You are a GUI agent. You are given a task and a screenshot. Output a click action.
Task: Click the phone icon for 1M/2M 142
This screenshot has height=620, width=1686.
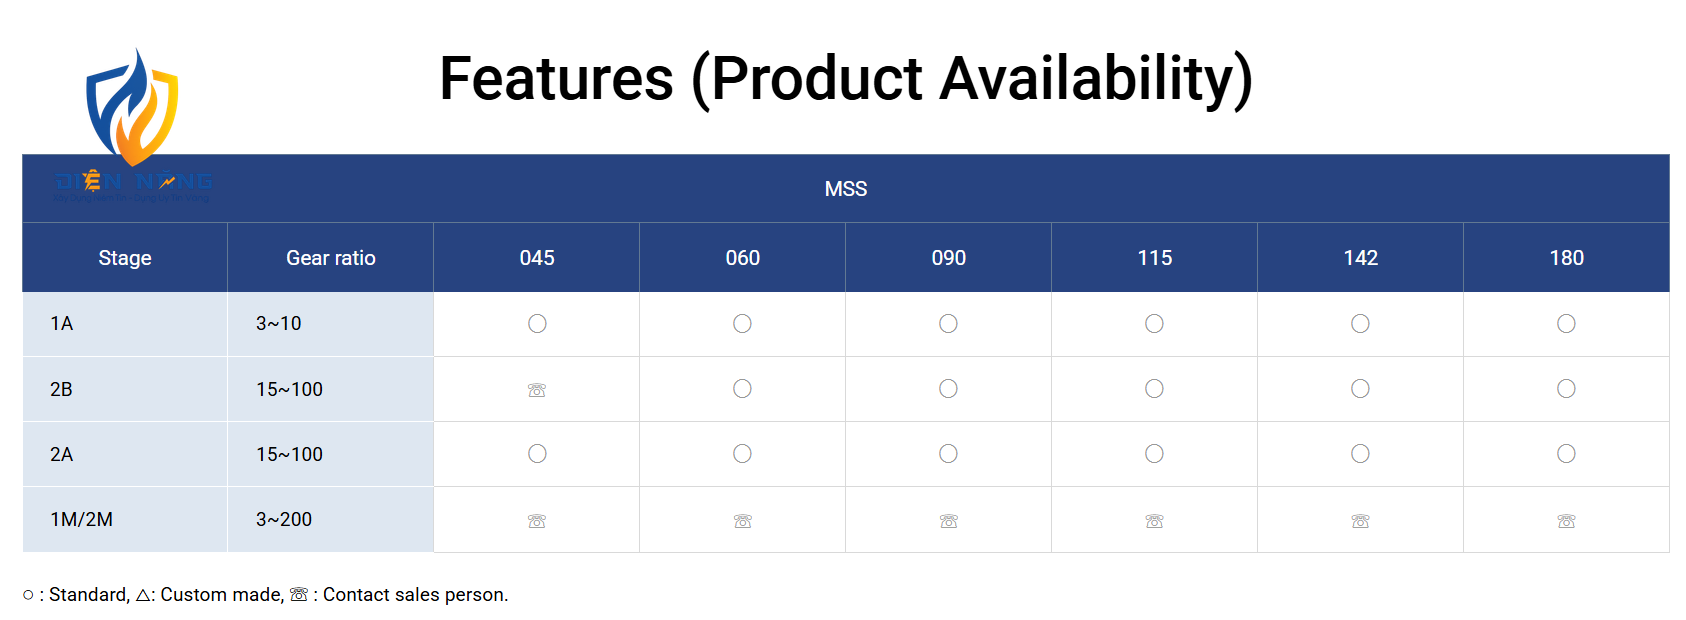pyautogui.click(x=1361, y=521)
